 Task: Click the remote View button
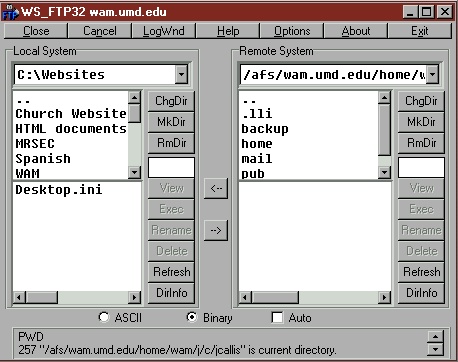pyautogui.click(x=421, y=188)
